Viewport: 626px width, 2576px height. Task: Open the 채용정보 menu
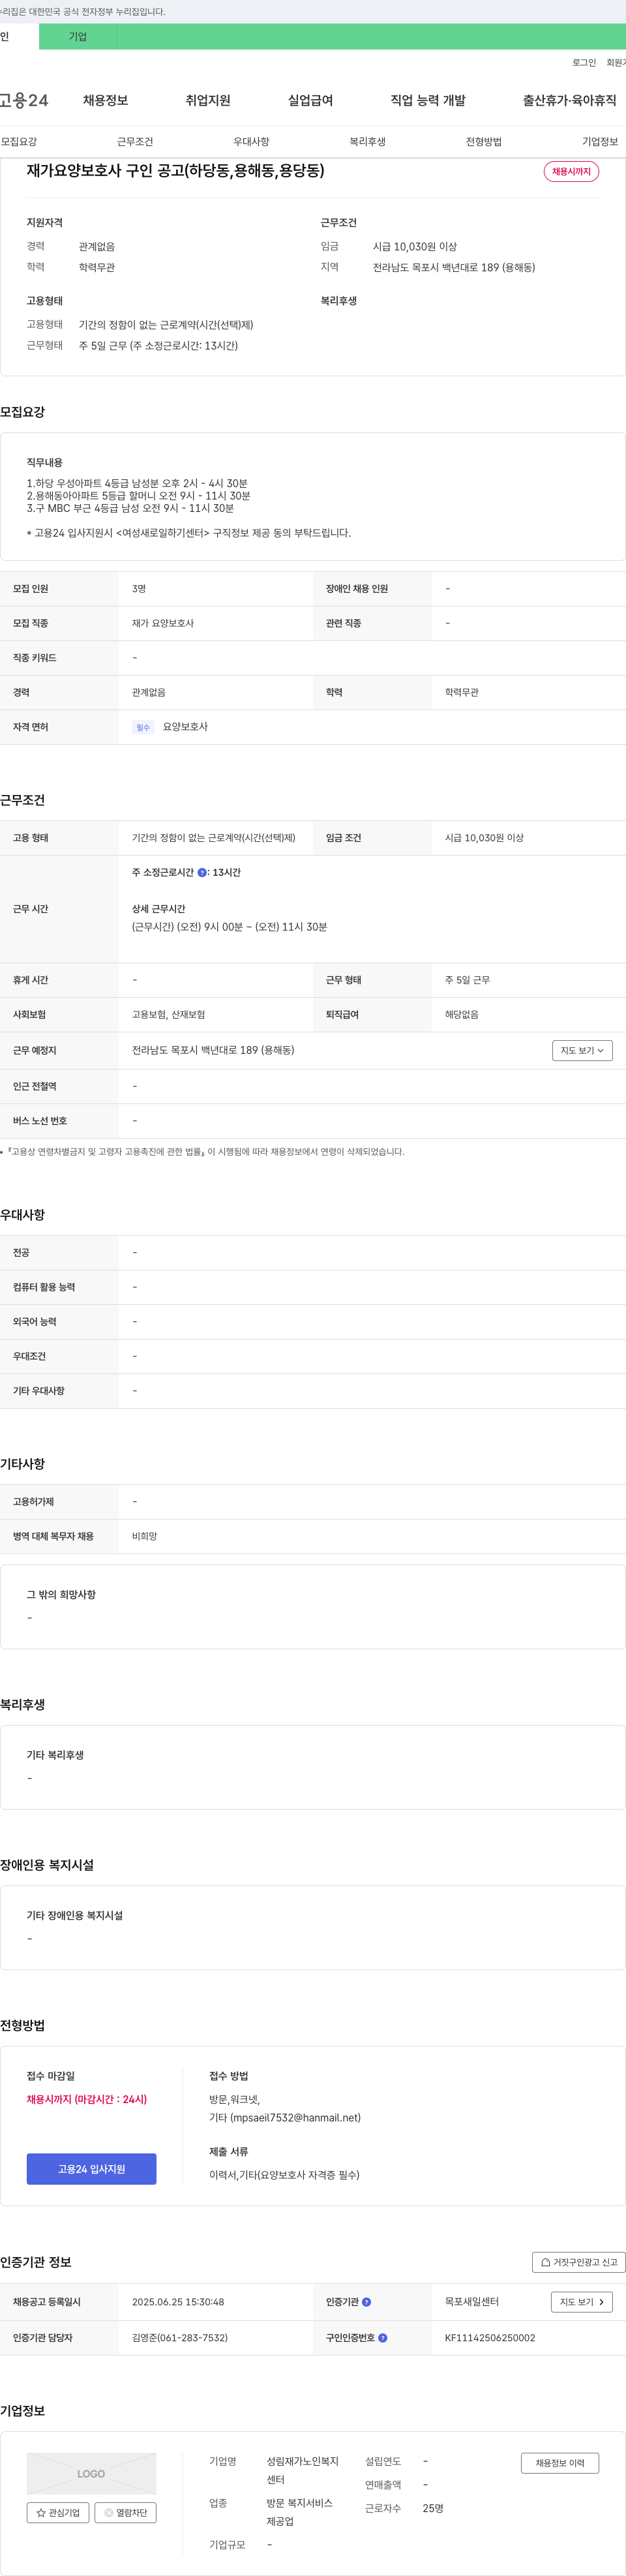click(105, 100)
